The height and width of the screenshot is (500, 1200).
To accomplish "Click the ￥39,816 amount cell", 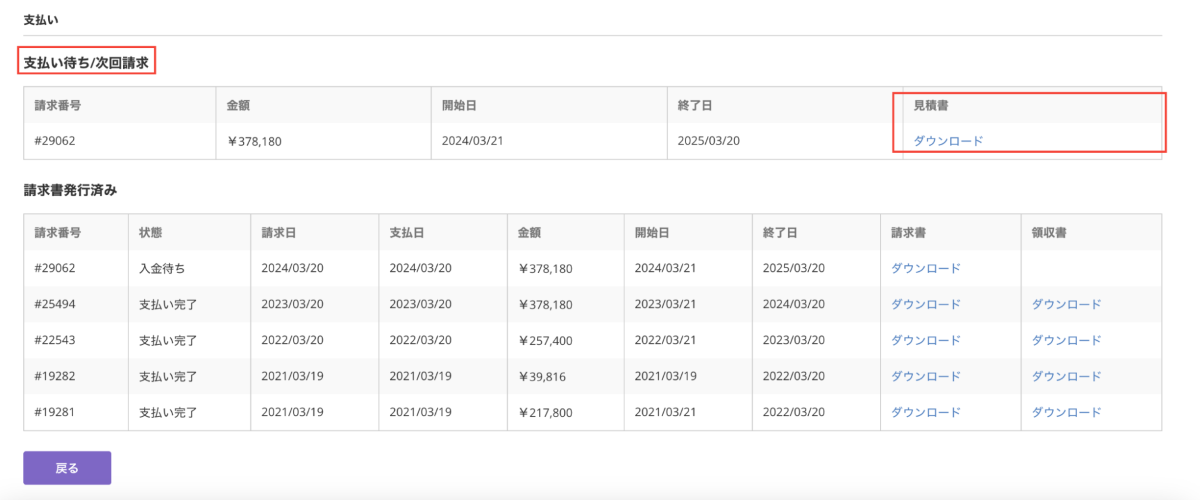I will coord(542,376).
